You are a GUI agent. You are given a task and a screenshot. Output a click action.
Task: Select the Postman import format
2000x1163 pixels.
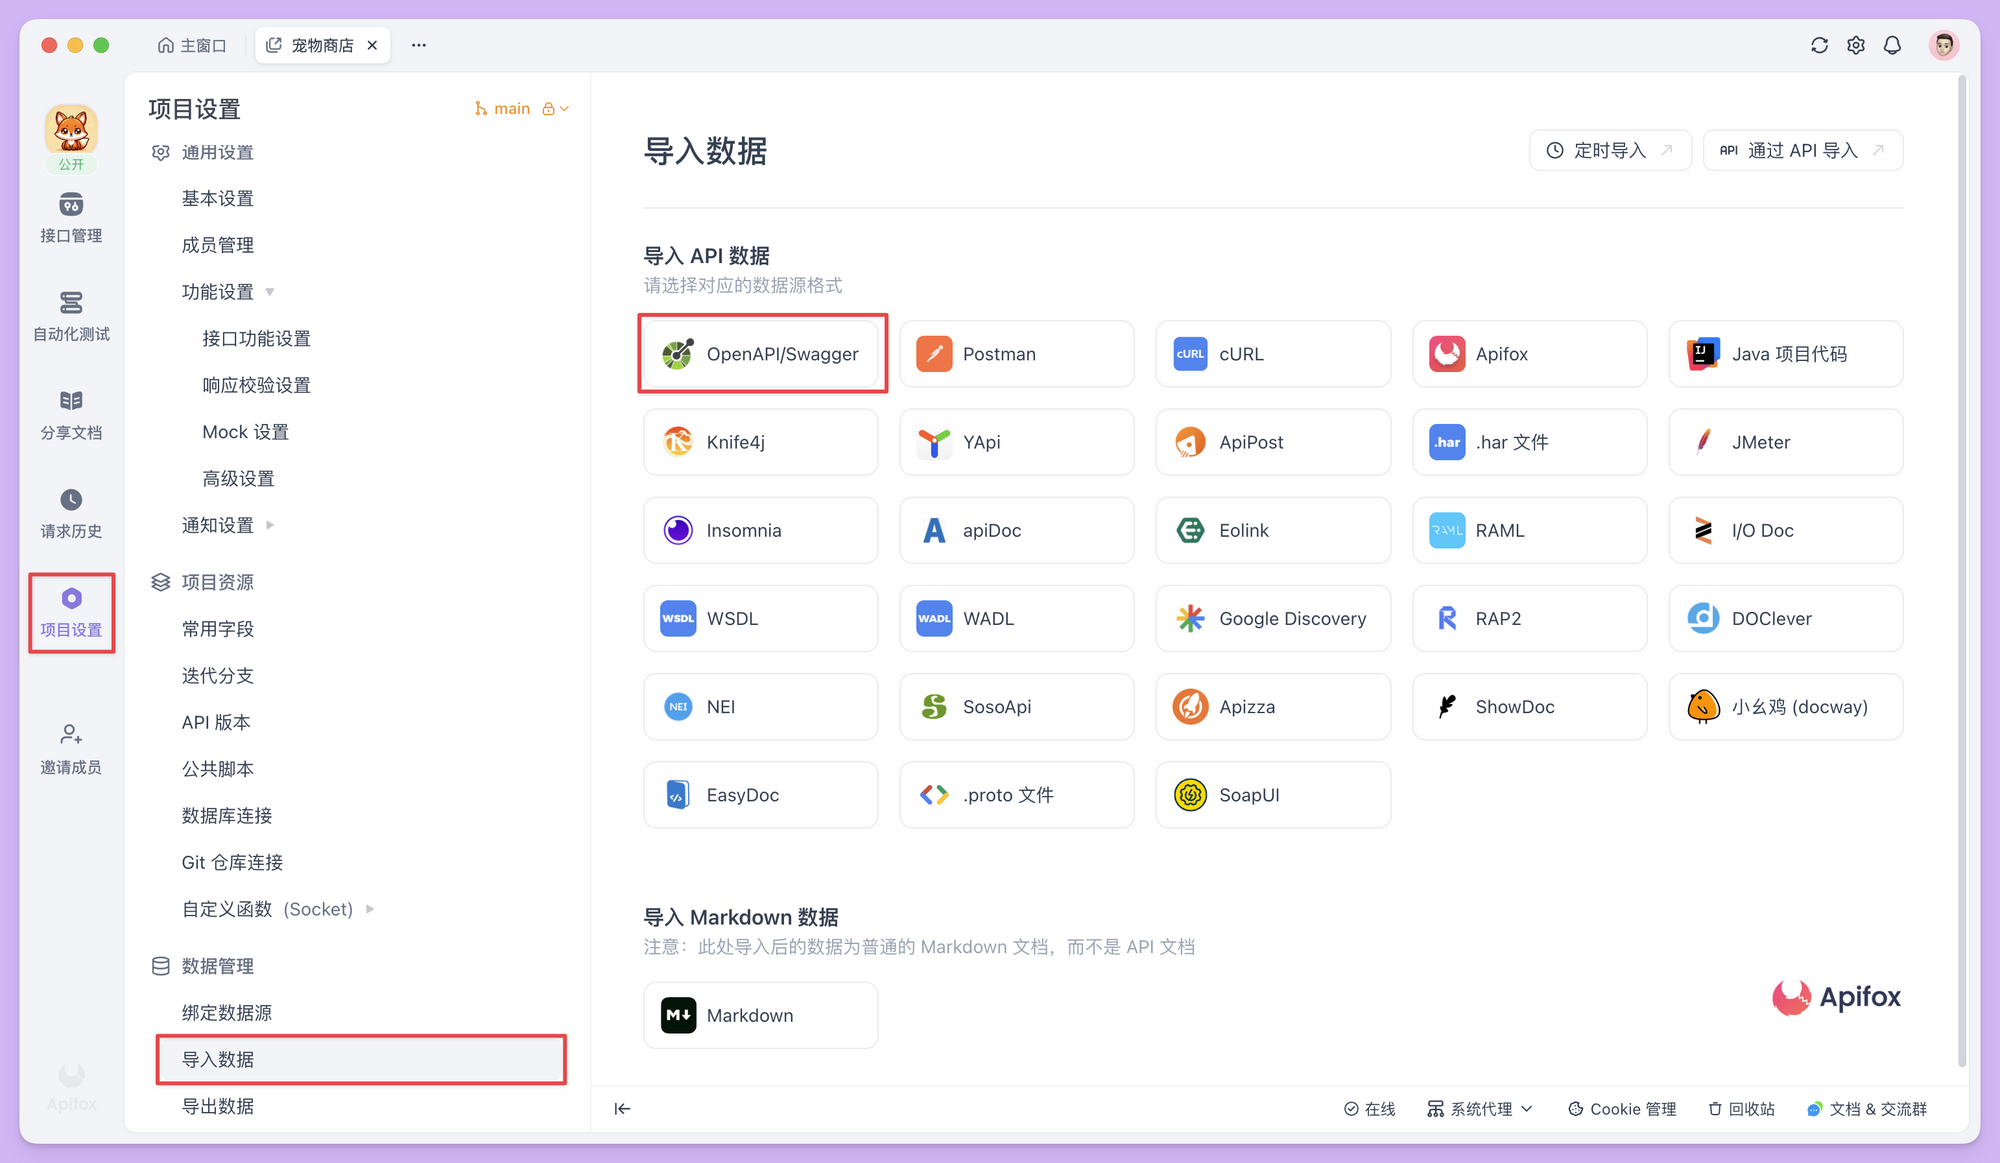pos(1016,353)
